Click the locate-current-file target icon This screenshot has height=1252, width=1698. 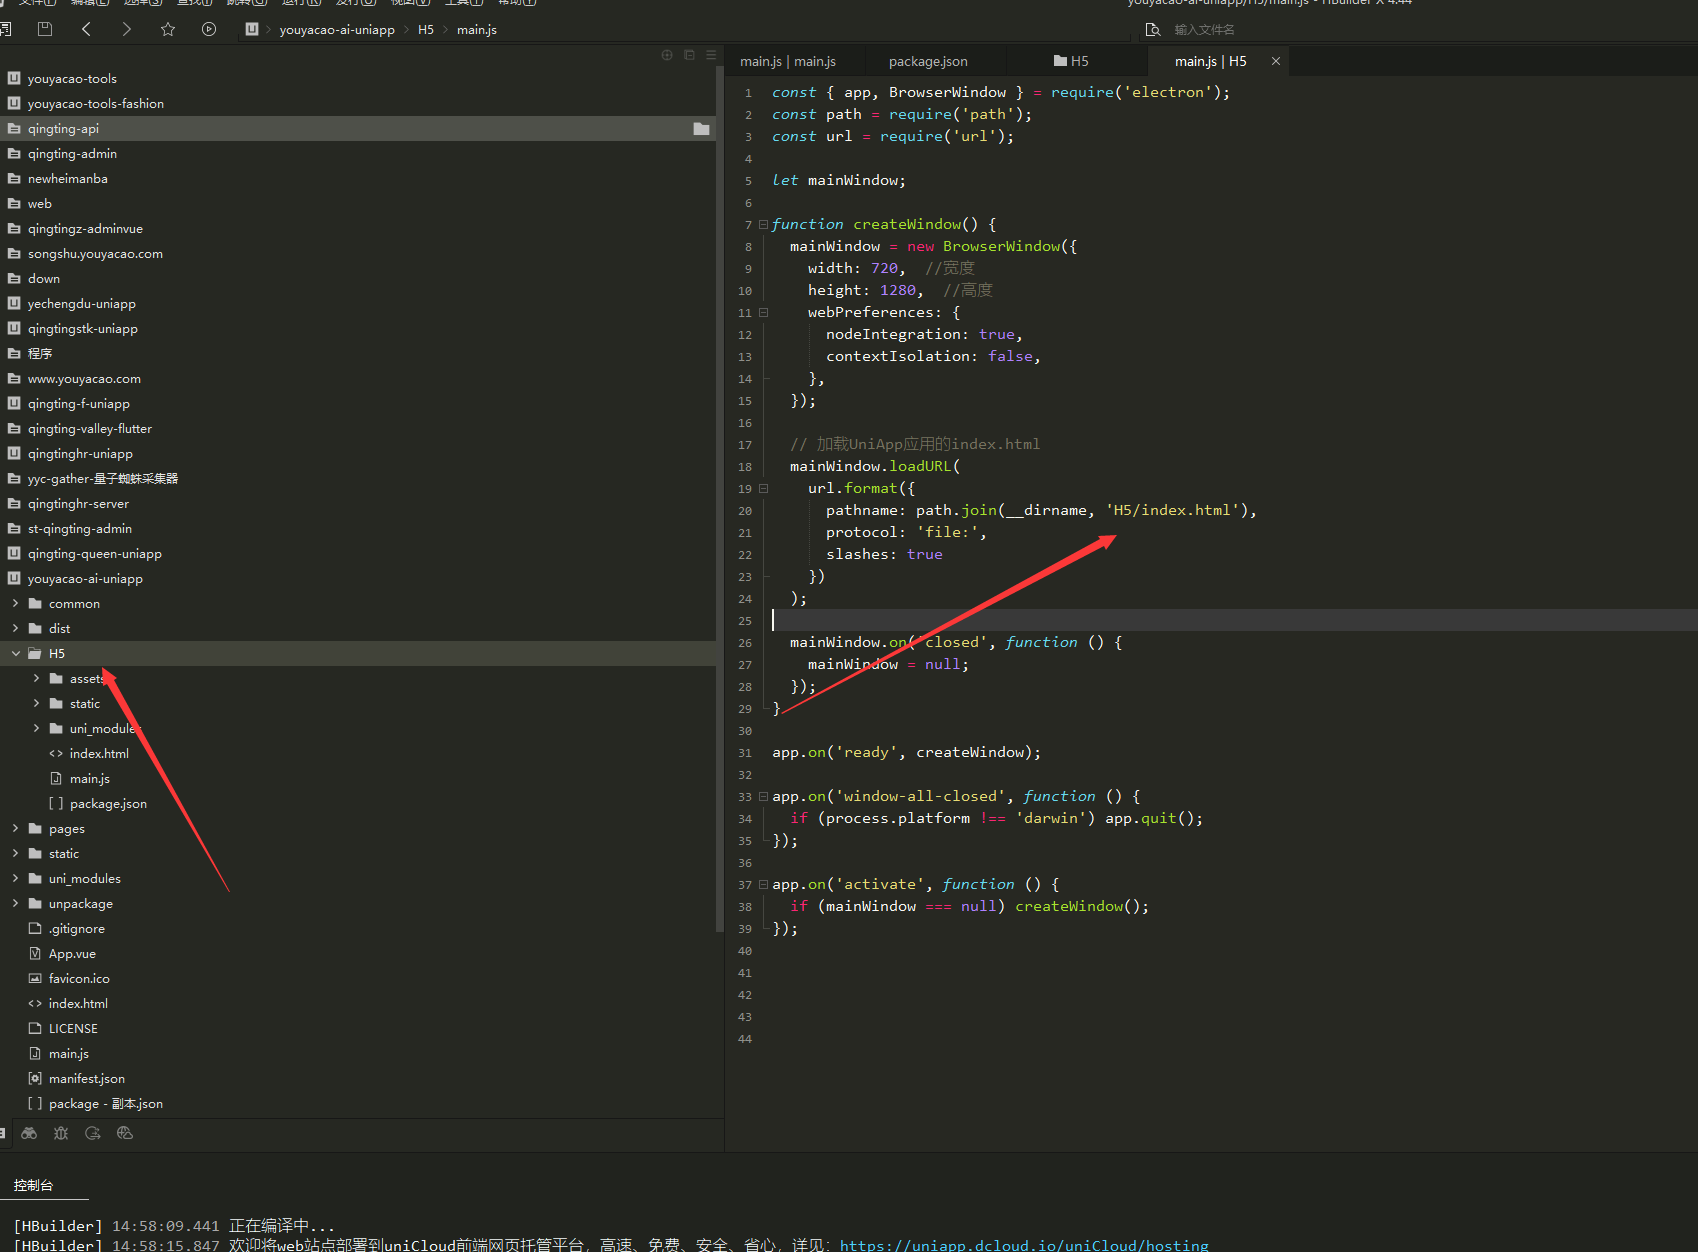pos(667,55)
